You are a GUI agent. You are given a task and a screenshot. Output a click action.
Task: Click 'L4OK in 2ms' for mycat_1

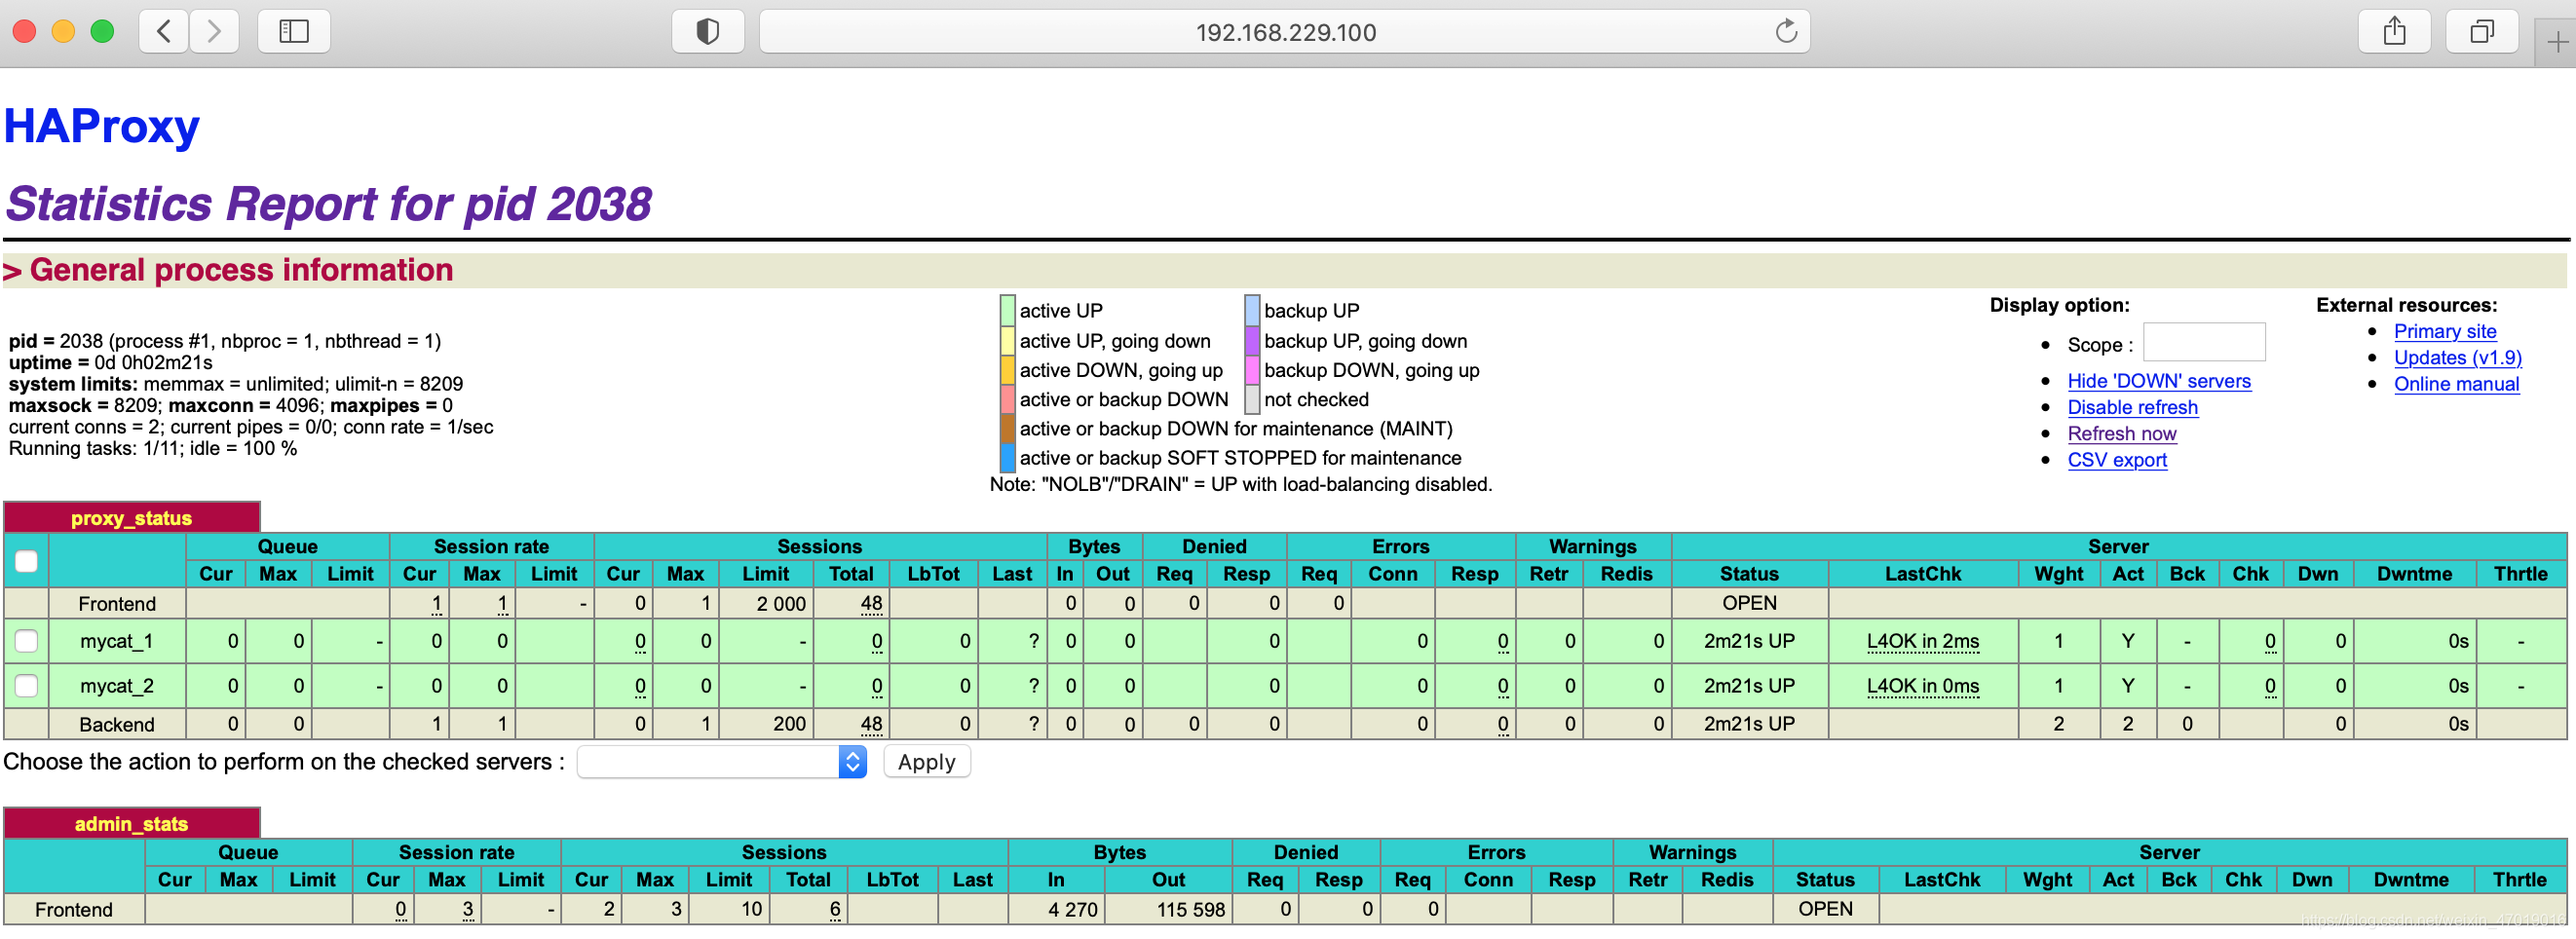1922,641
